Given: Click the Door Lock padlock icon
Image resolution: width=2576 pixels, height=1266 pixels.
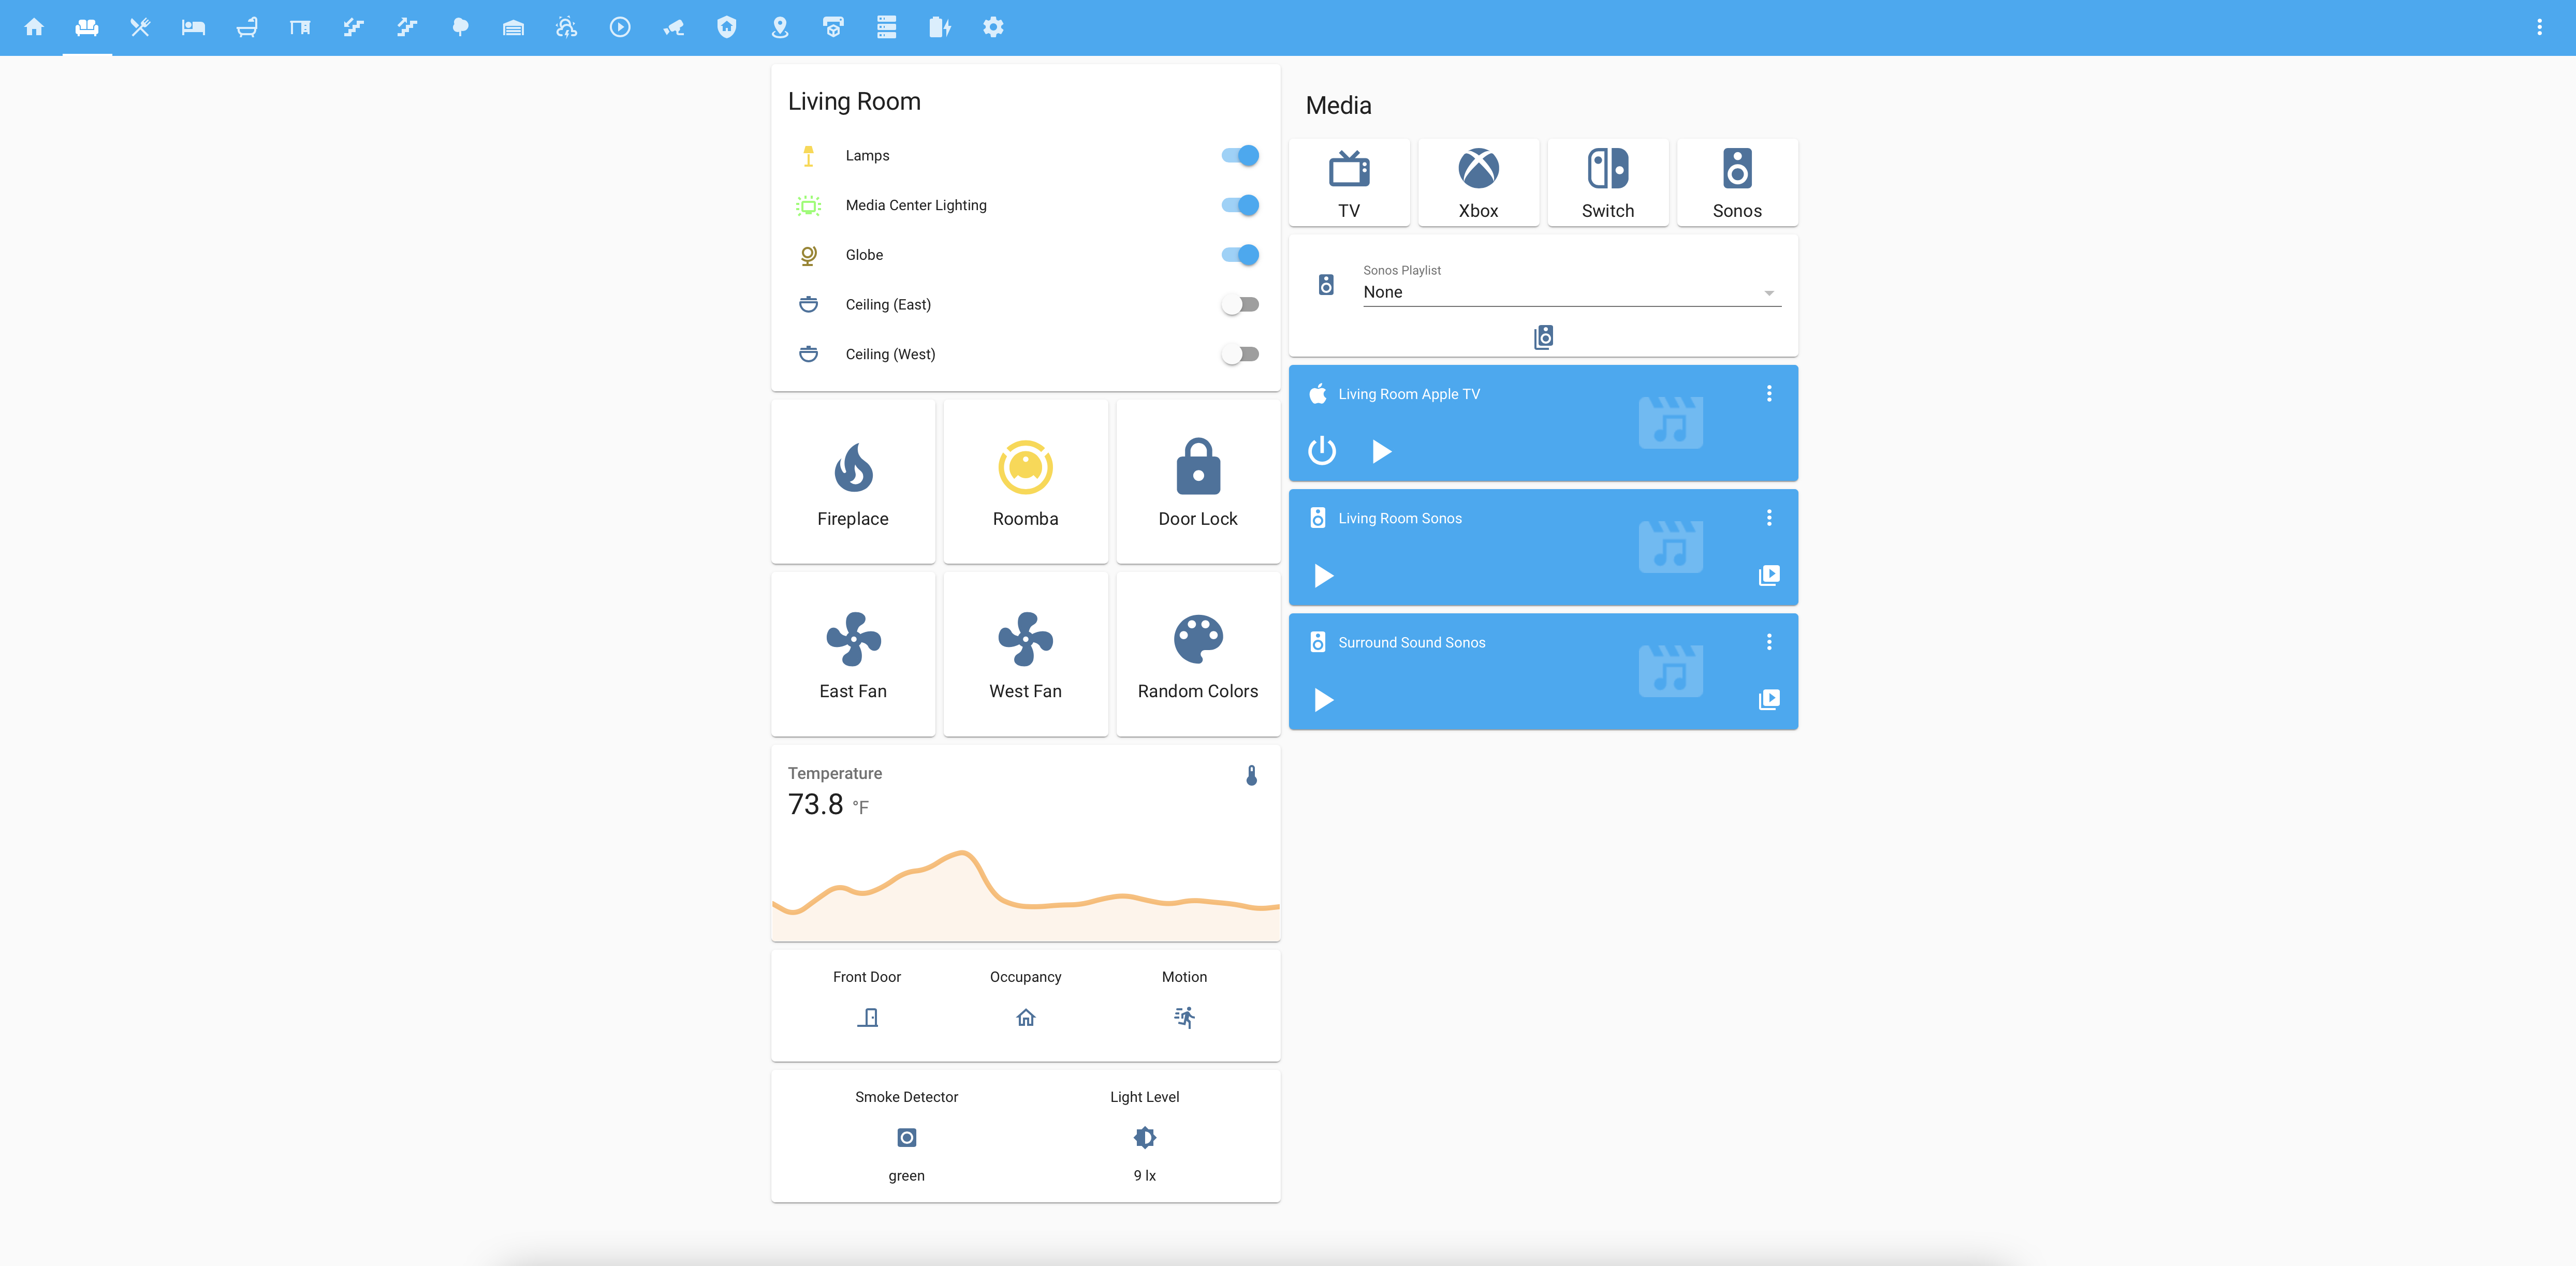Looking at the screenshot, I should pos(1197,468).
